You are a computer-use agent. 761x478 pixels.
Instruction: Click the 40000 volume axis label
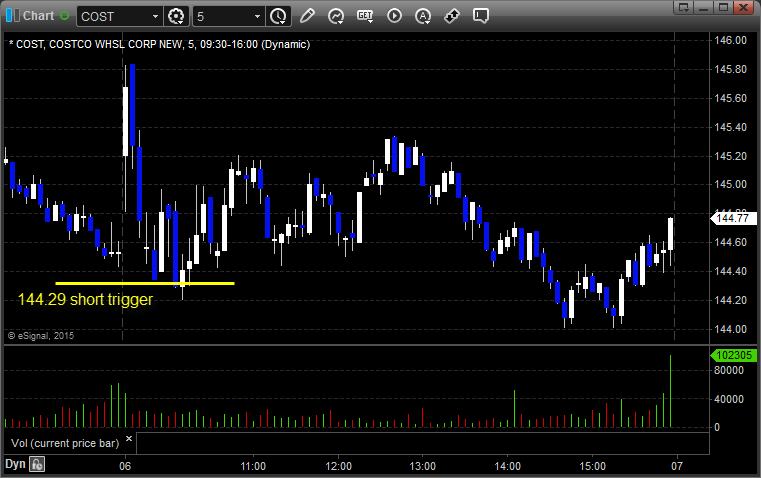(729, 399)
